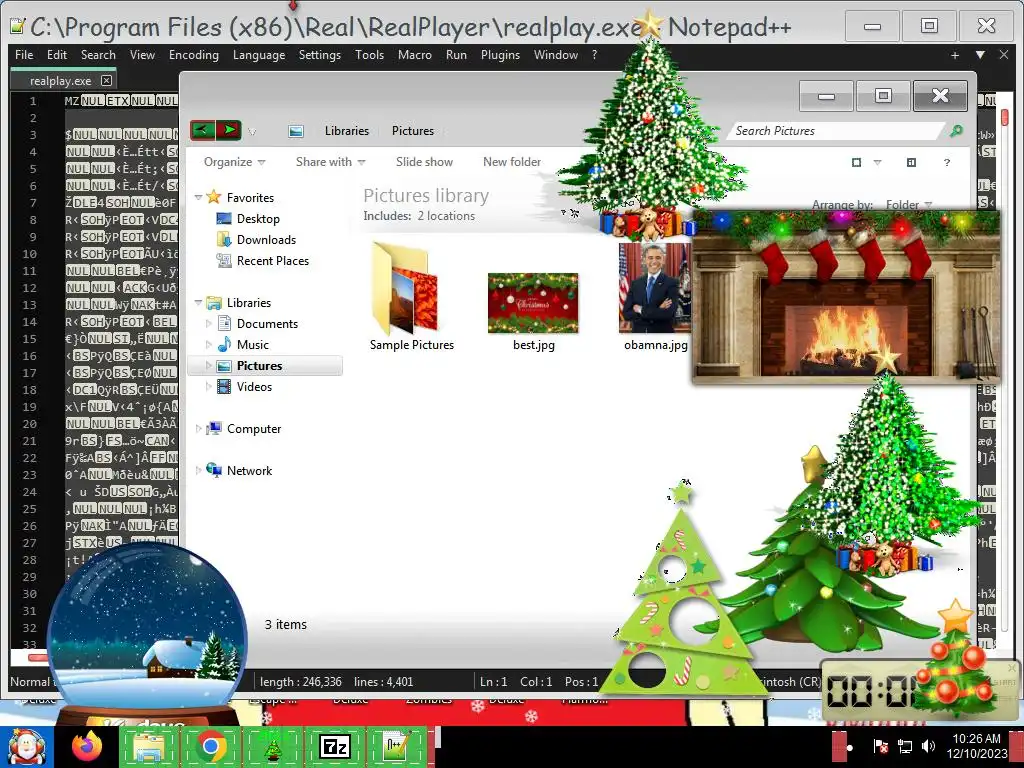This screenshot has width=1024, height=768.
Task: Click the Music library note icon
Action: (224, 344)
